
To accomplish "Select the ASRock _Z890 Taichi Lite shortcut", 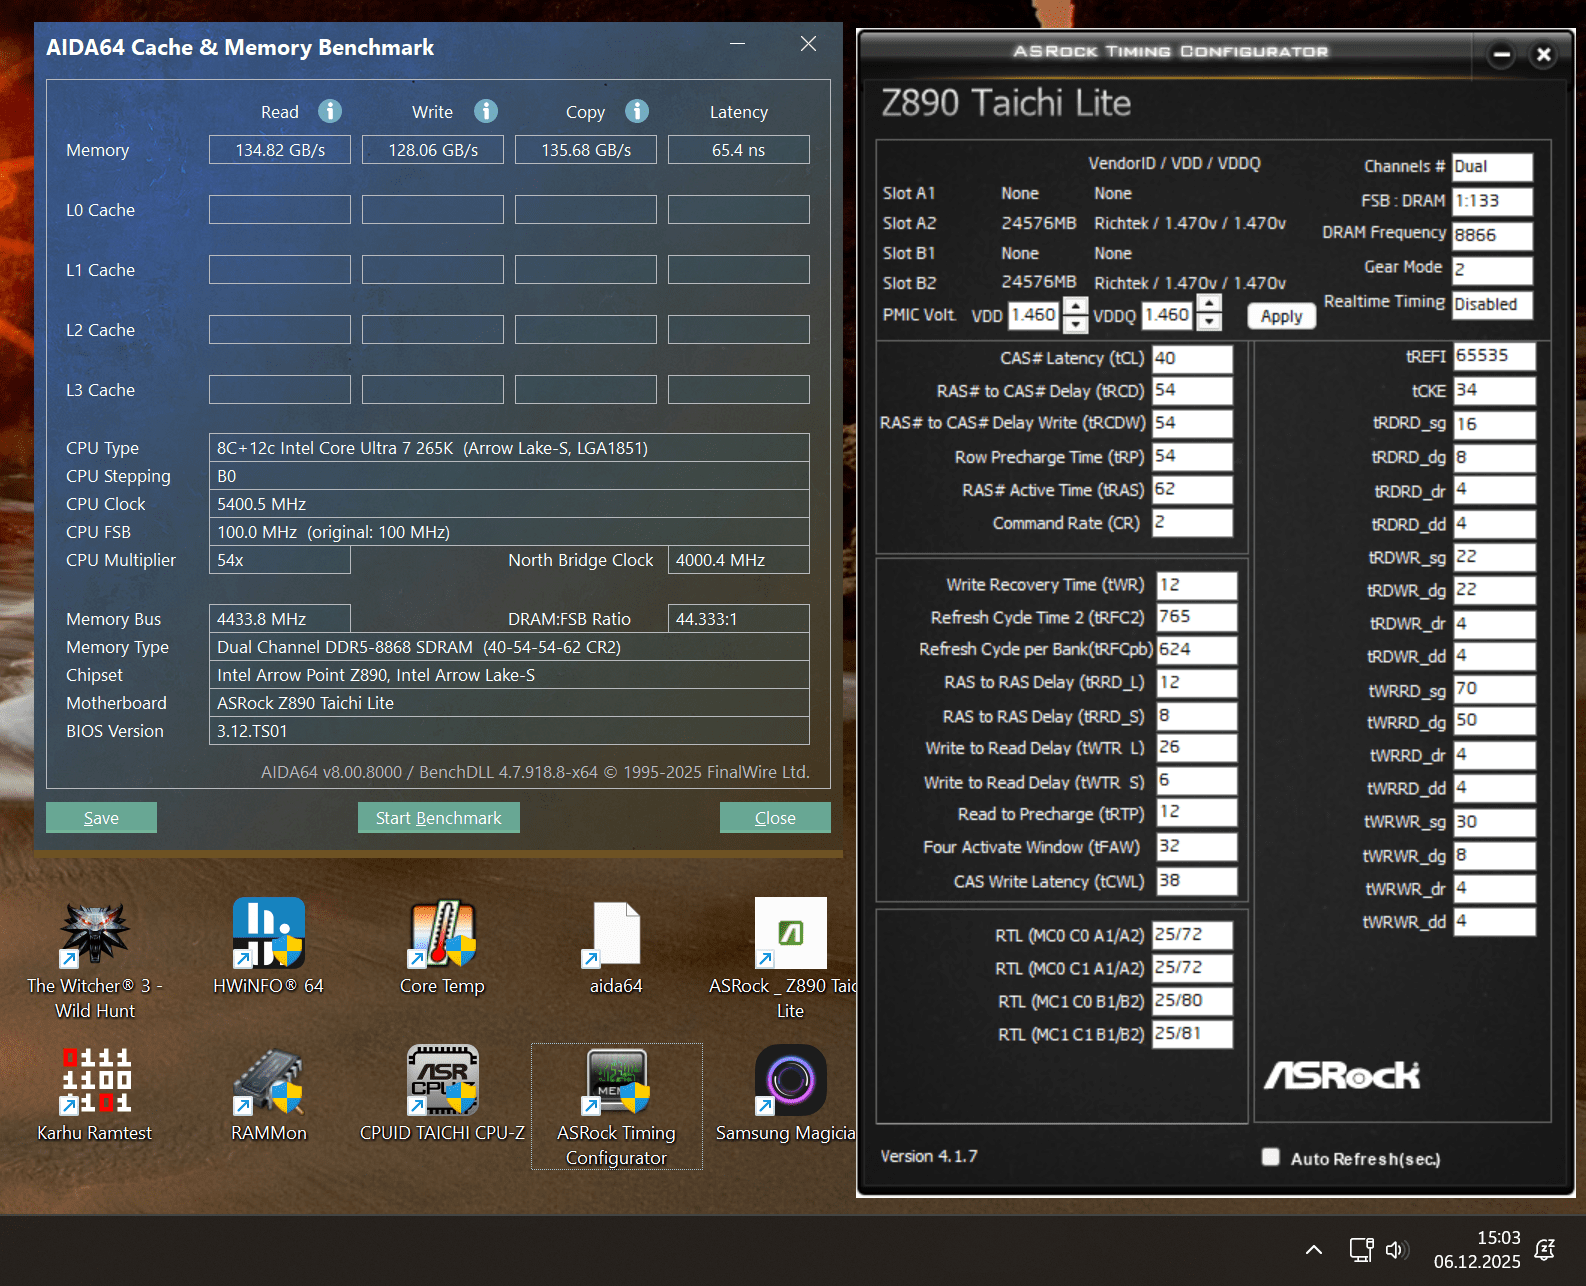I will [790, 960].
